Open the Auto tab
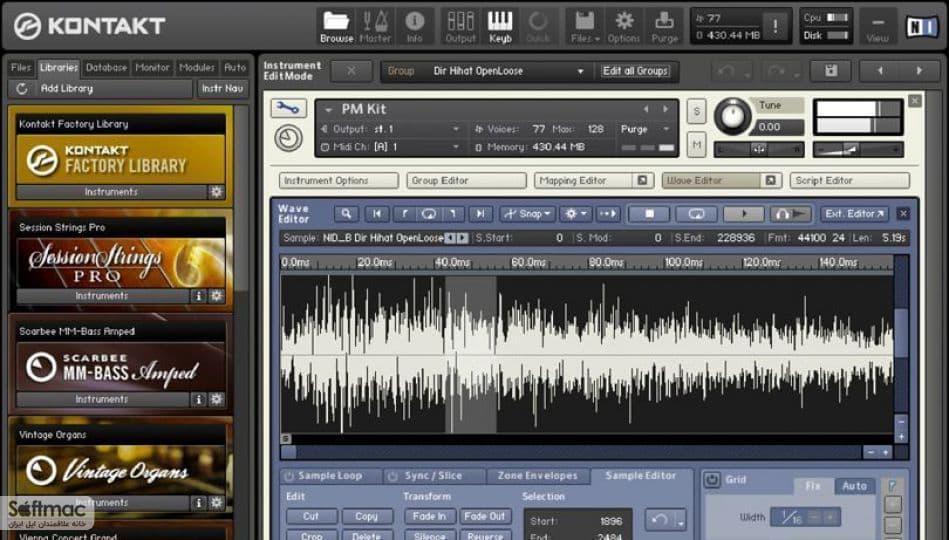The image size is (949, 540). click(235, 67)
